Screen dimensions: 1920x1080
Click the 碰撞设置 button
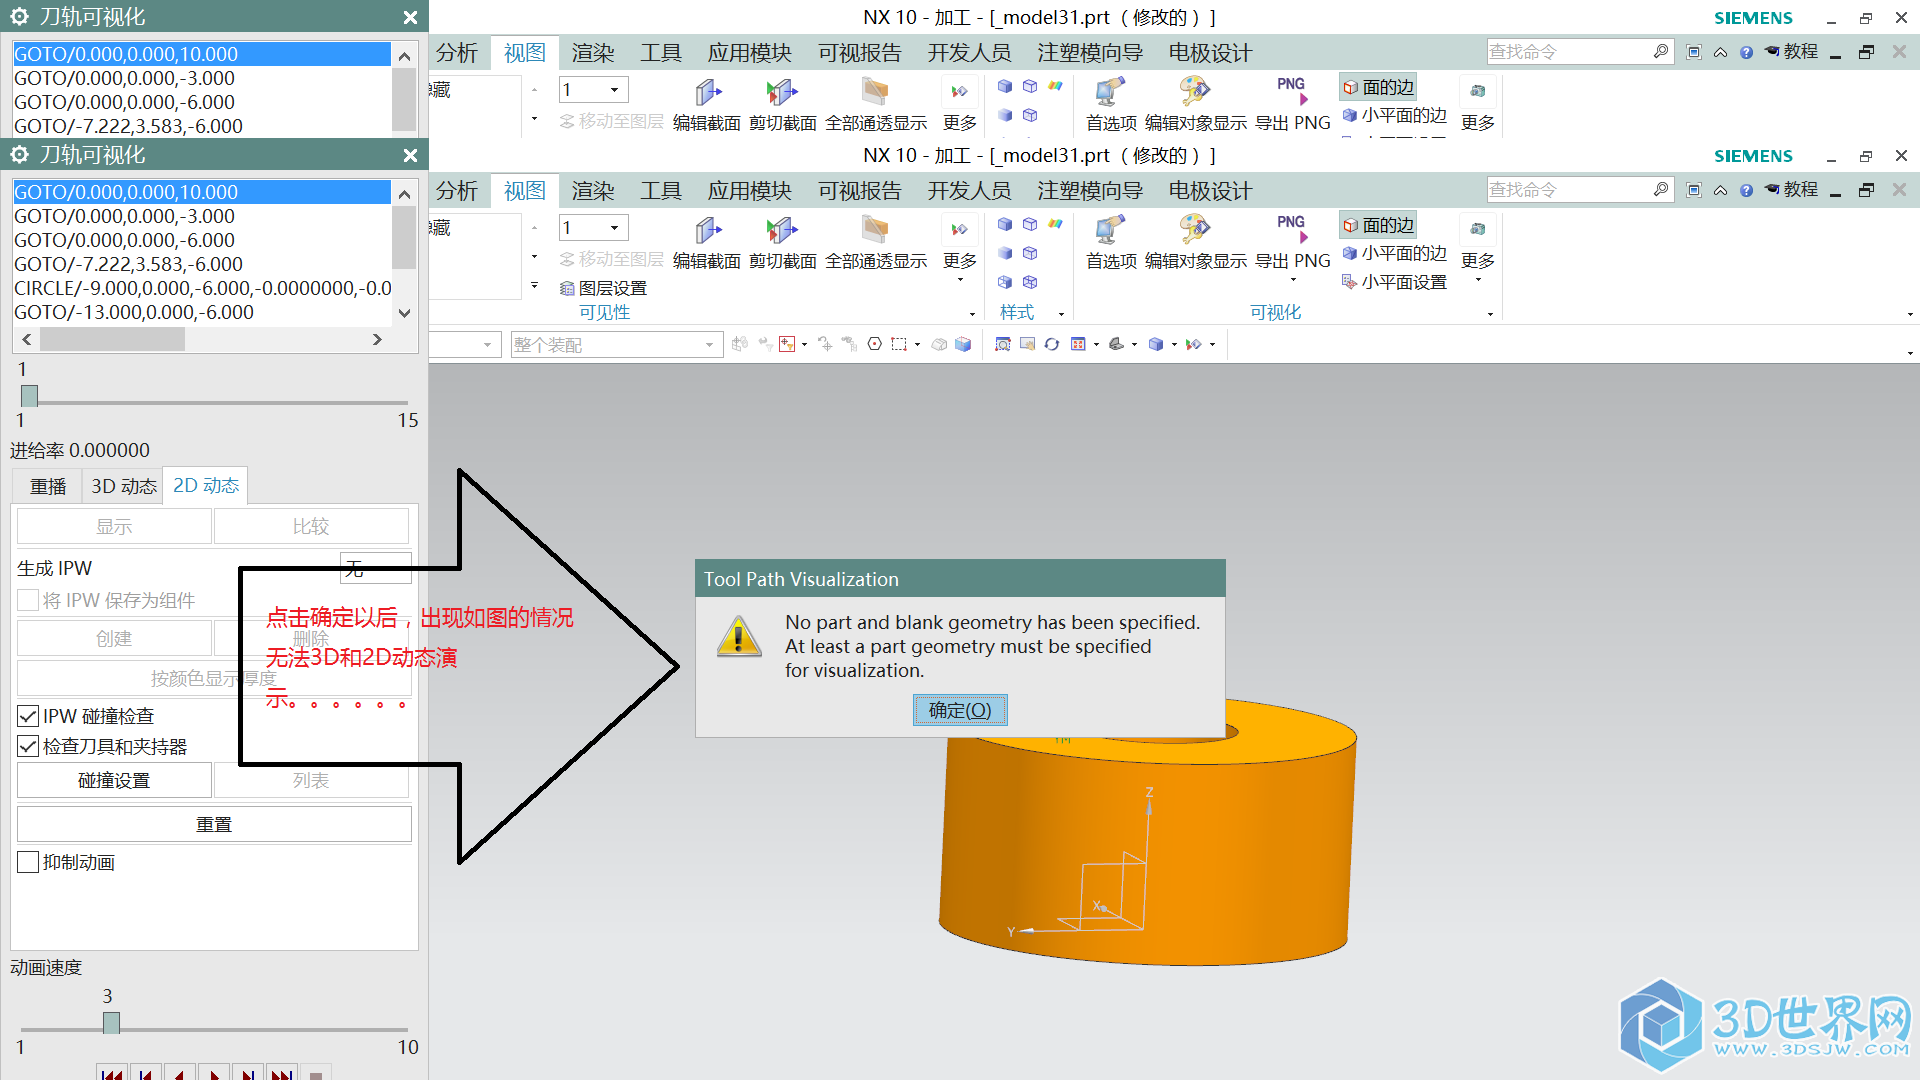(x=114, y=780)
